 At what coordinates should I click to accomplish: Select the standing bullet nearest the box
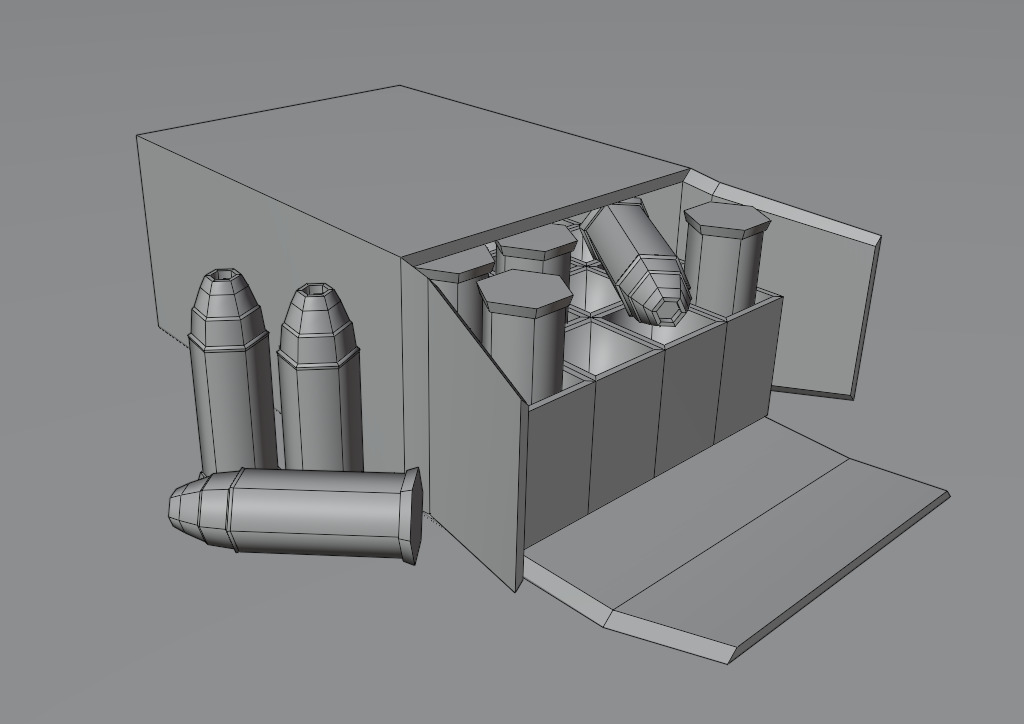[320, 377]
